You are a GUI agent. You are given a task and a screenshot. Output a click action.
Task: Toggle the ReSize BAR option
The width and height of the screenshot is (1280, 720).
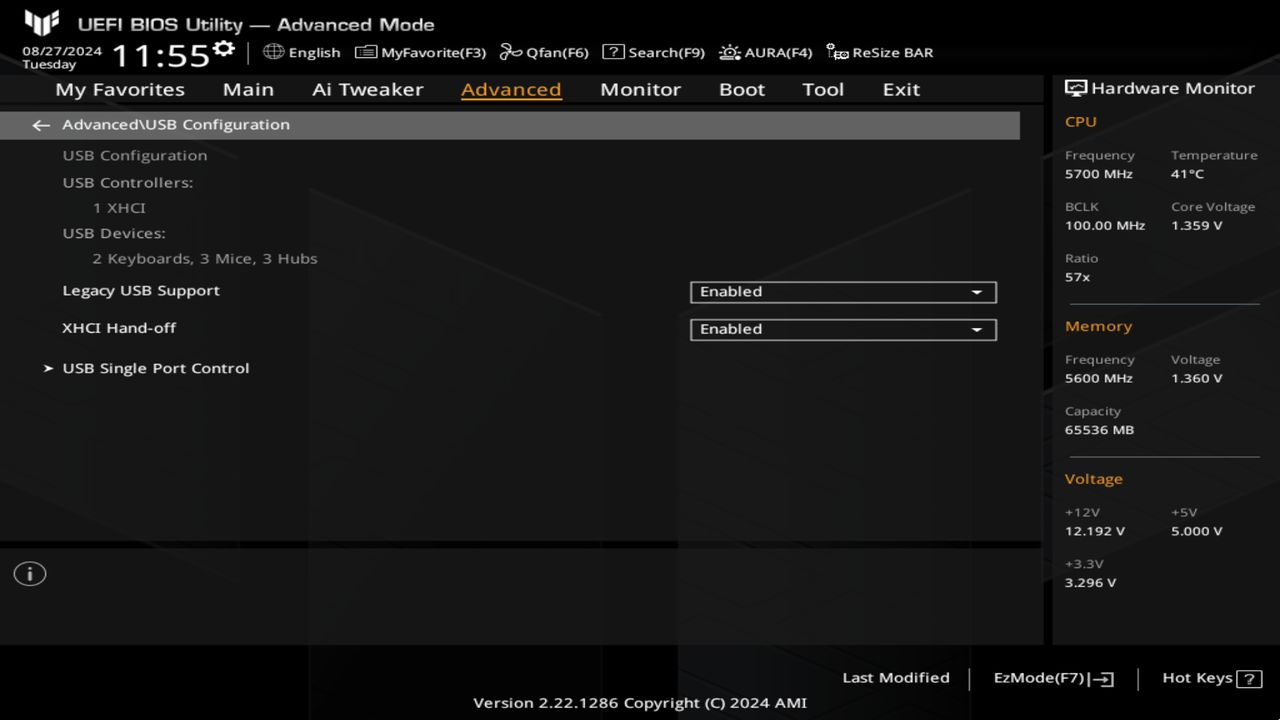[x=880, y=53]
